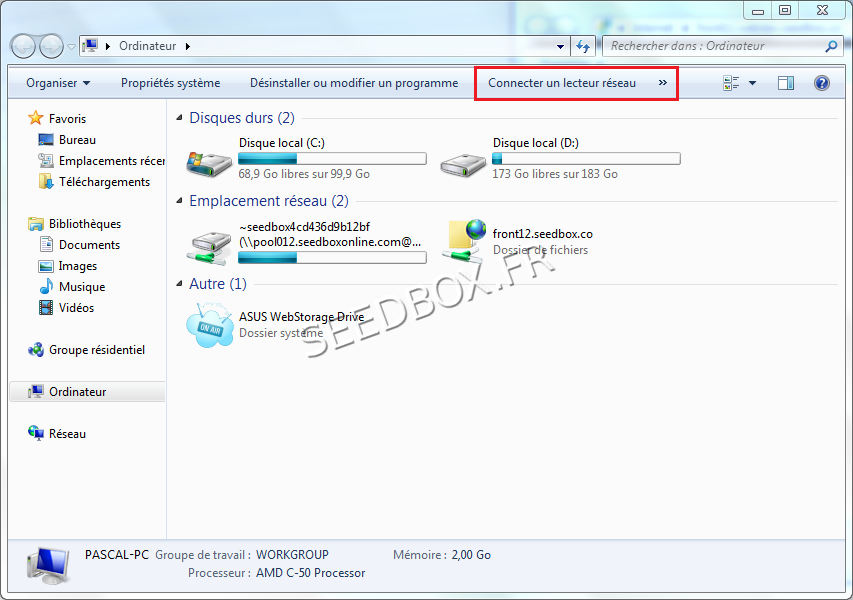Screen dimensions: 853x600
Task: Click Propriétés système in the toolbar
Action: click(x=170, y=83)
